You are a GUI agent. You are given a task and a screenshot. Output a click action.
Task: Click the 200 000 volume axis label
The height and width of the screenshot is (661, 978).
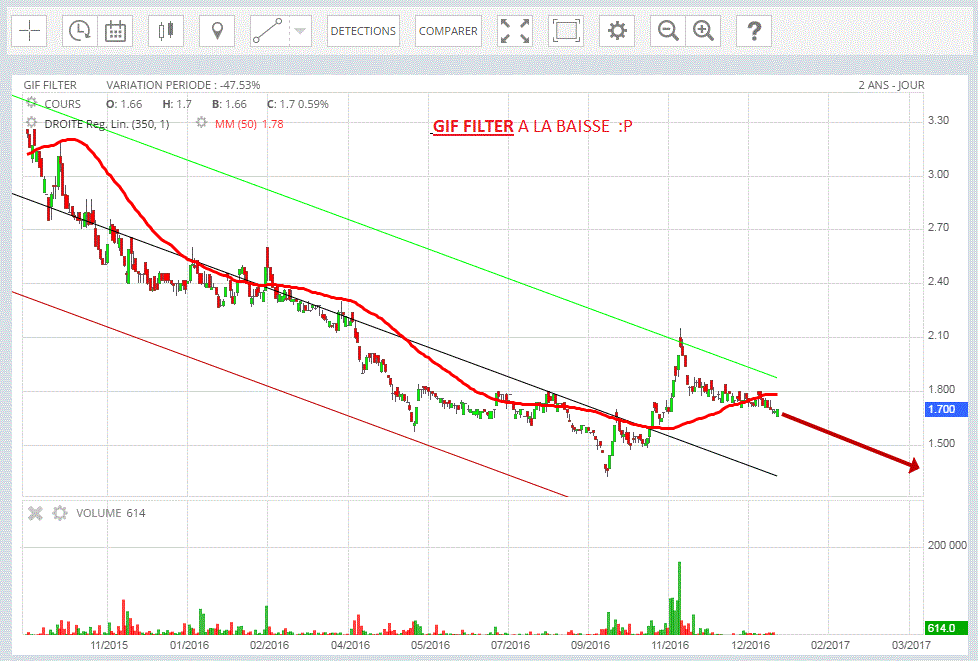click(947, 545)
